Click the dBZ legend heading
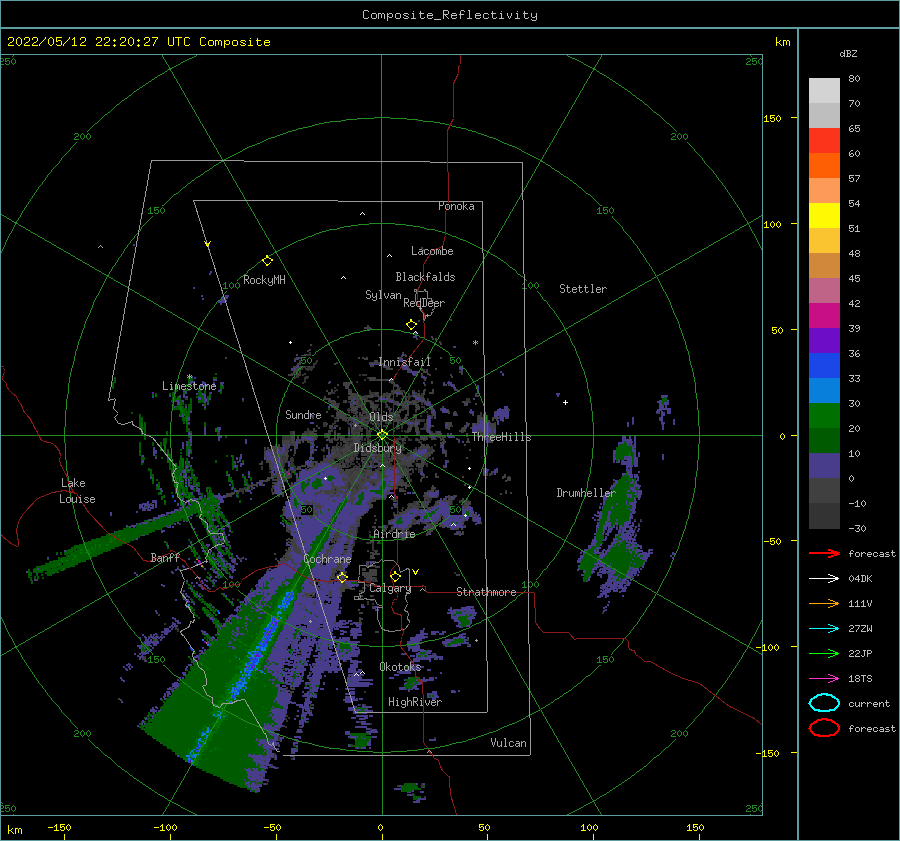 pyautogui.click(x=848, y=53)
